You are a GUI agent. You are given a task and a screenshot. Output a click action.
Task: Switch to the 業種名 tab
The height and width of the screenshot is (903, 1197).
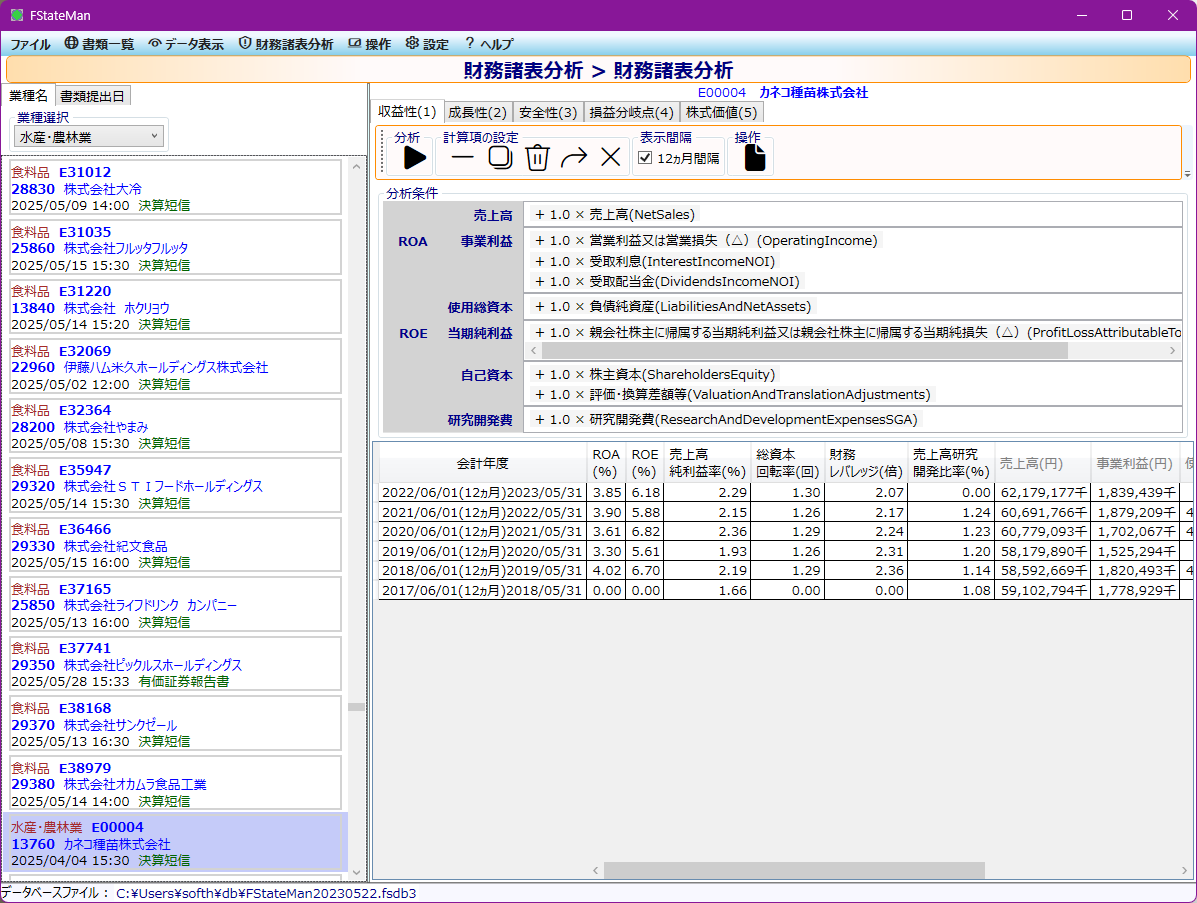[28, 95]
